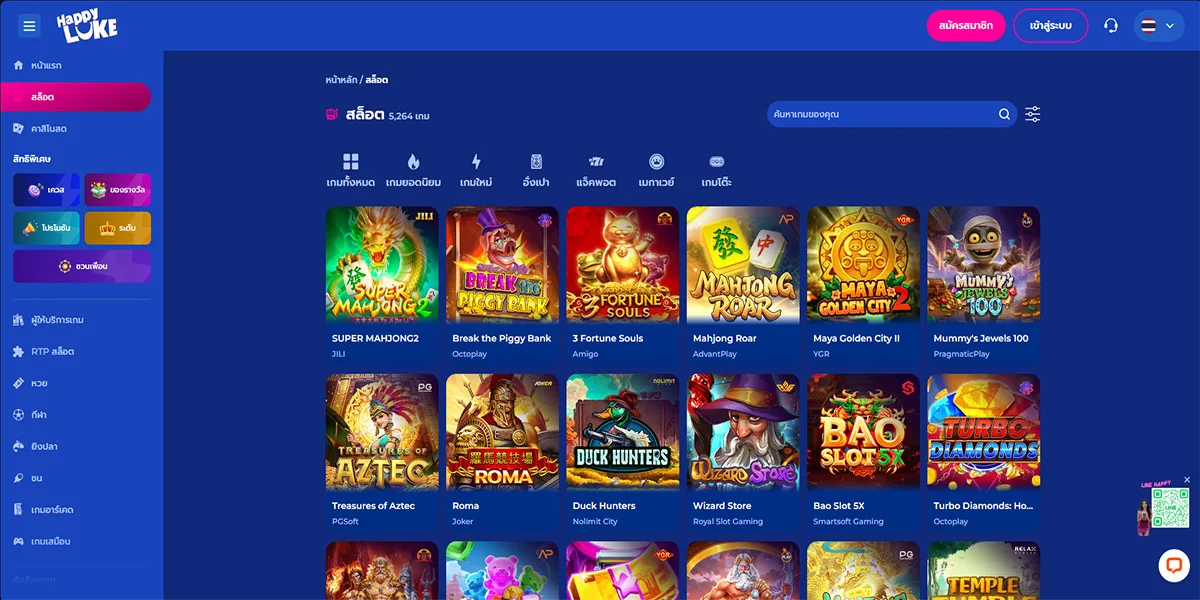Open Treasures of Aztec thumbnail
1200x600 pixels.
click(x=382, y=432)
